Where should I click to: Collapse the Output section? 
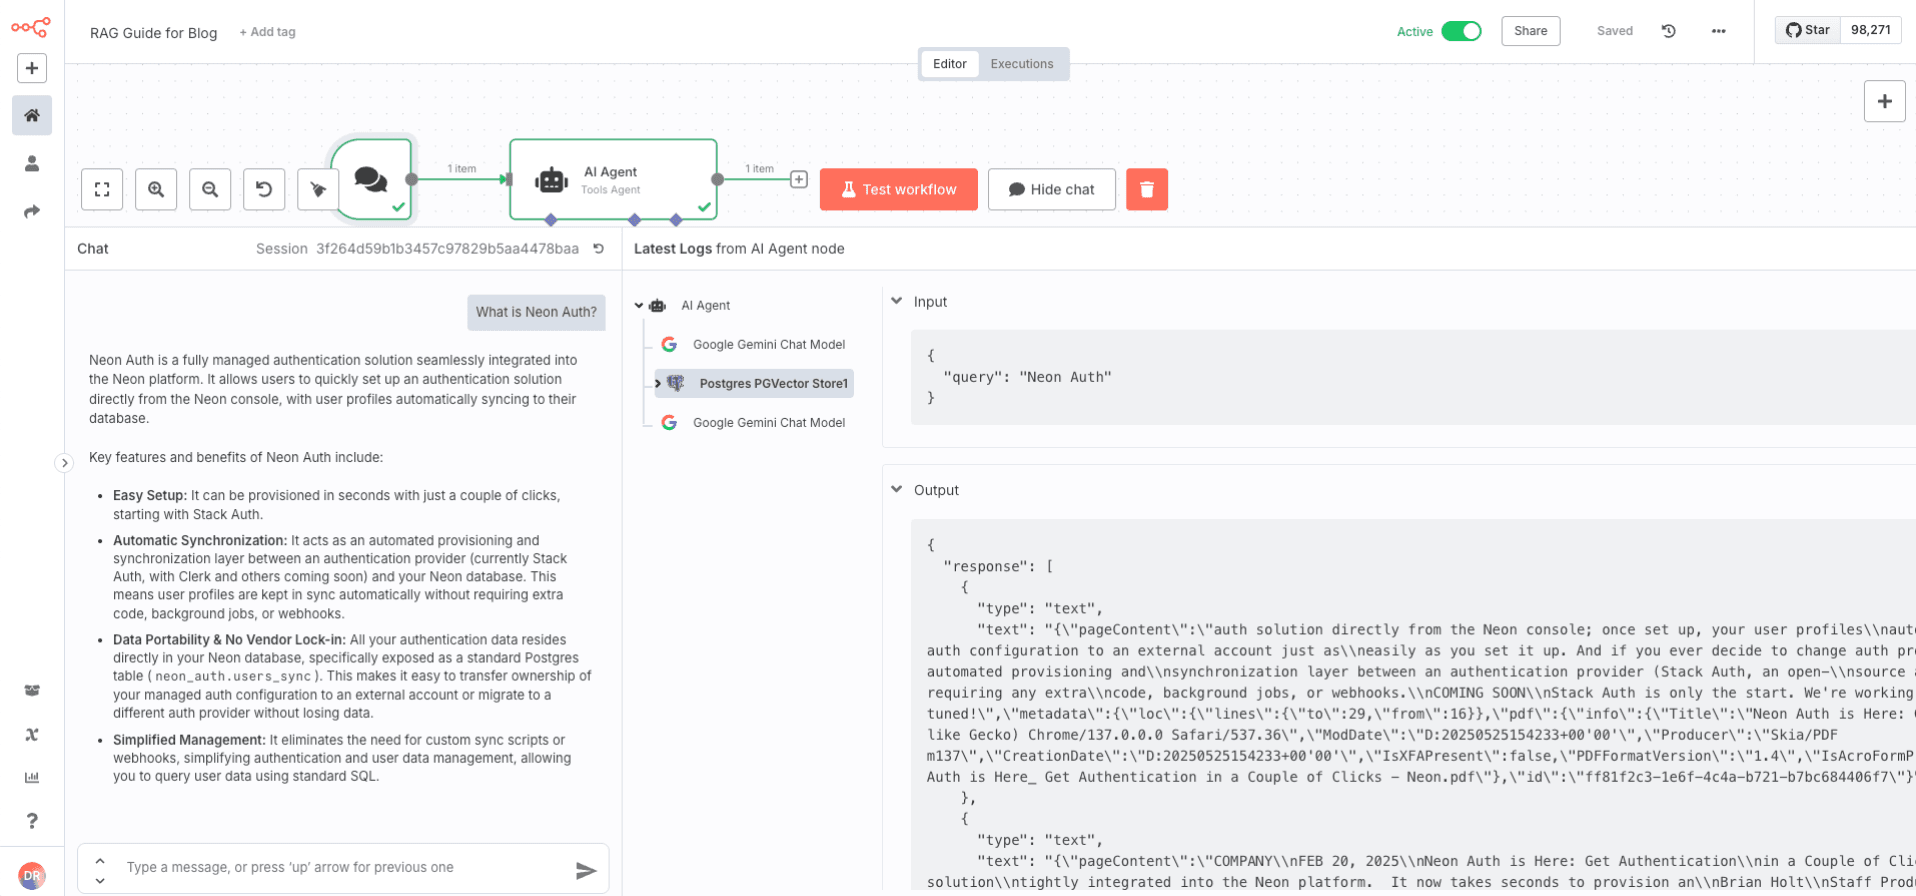click(x=897, y=490)
